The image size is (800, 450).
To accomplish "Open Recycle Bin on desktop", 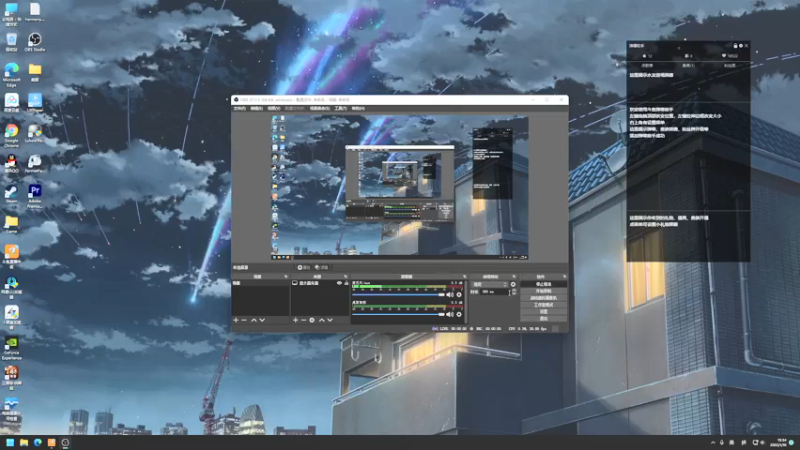I will 11,42.
